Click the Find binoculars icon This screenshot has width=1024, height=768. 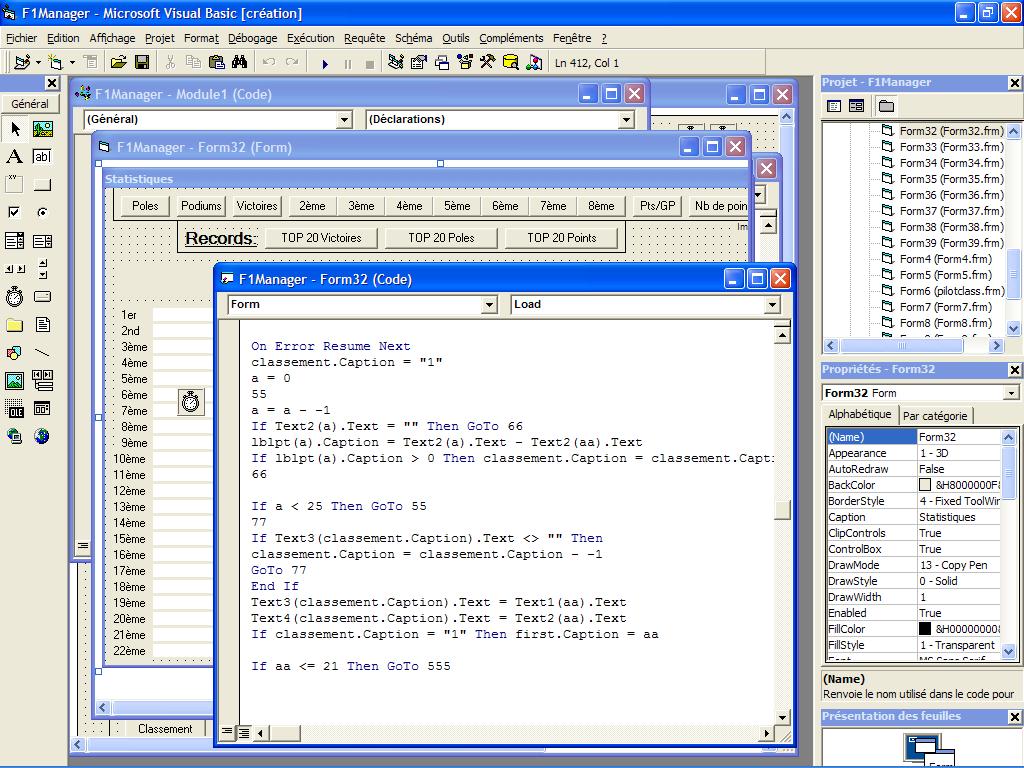click(x=240, y=63)
